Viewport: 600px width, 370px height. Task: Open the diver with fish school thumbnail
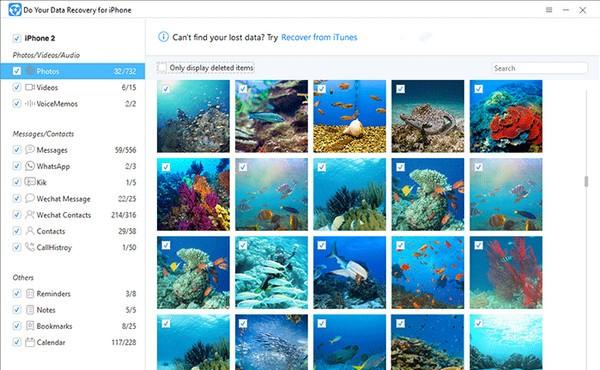pyautogui.click(x=271, y=272)
